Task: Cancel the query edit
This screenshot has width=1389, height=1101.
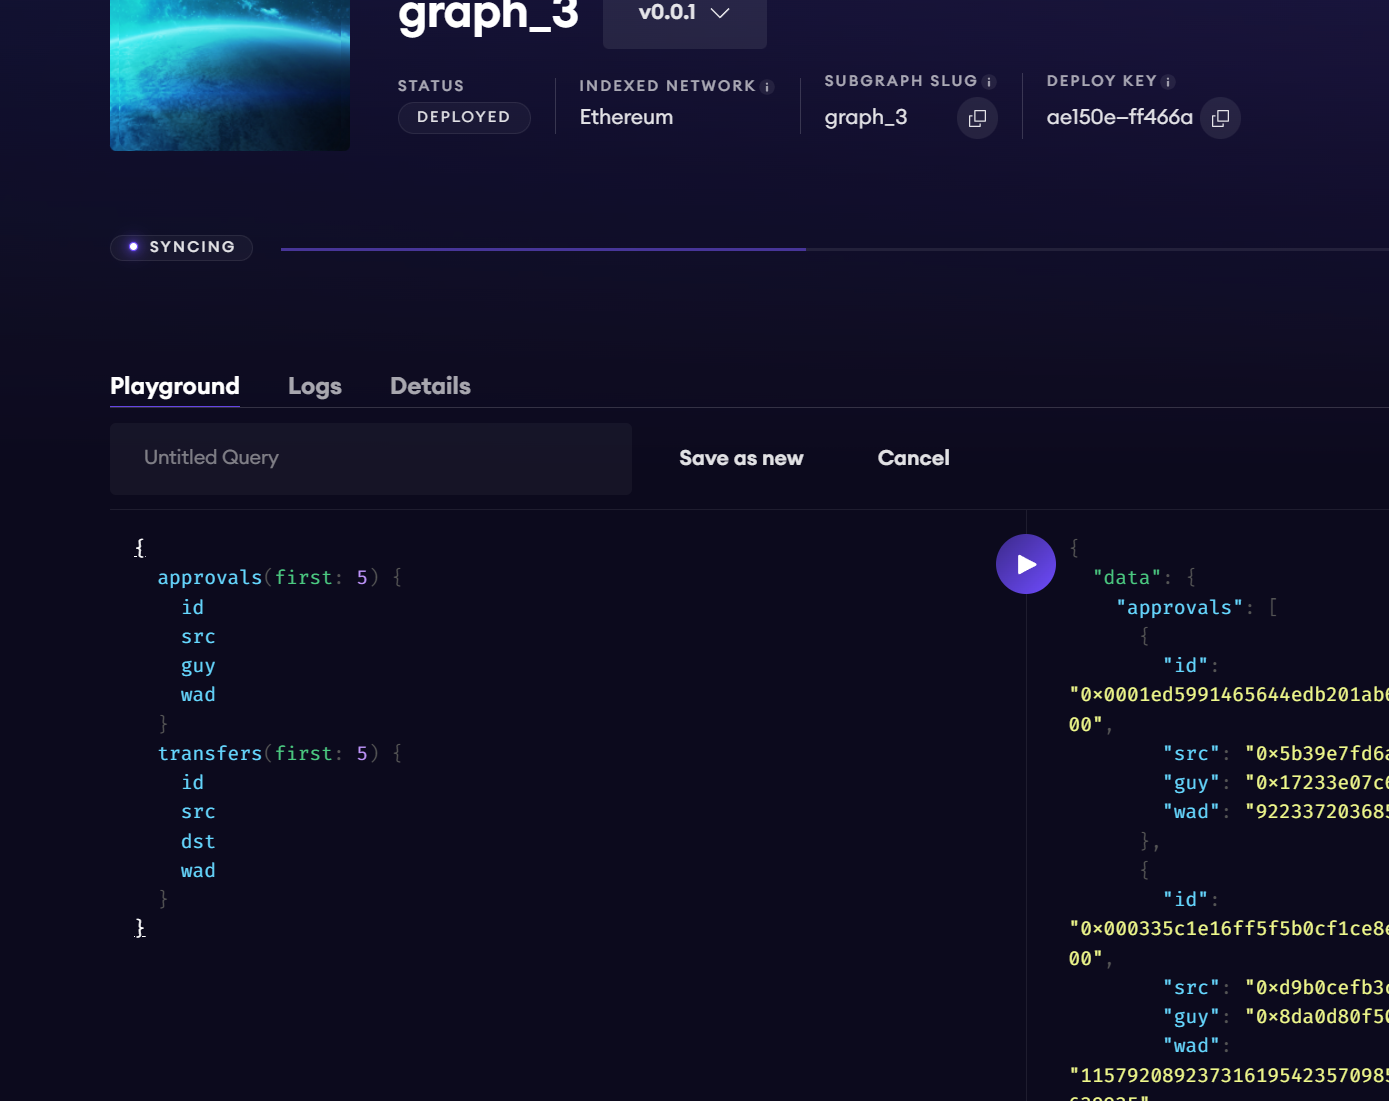Action: [x=913, y=458]
